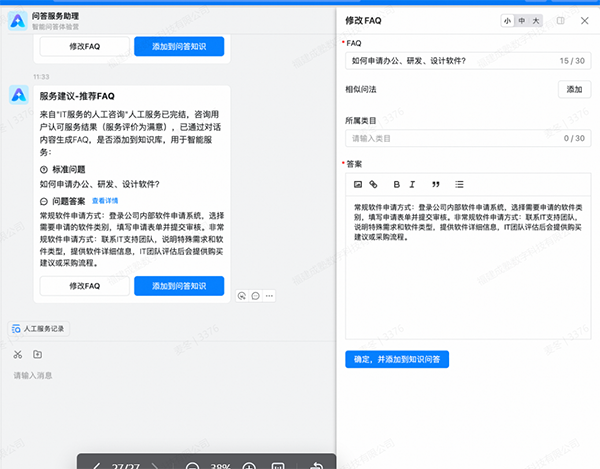Viewport: 600px width, 469px height.
Task: Click the 问答服务助理 title text
Action: pos(55,16)
